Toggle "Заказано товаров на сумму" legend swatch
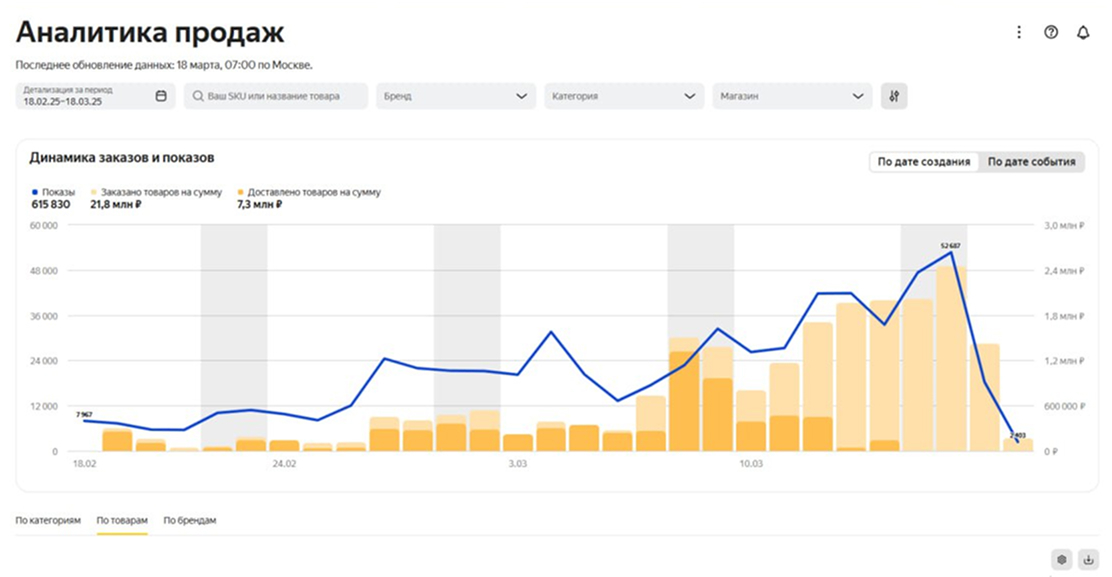This screenshot has width=1112, height=577. (94, 192)
